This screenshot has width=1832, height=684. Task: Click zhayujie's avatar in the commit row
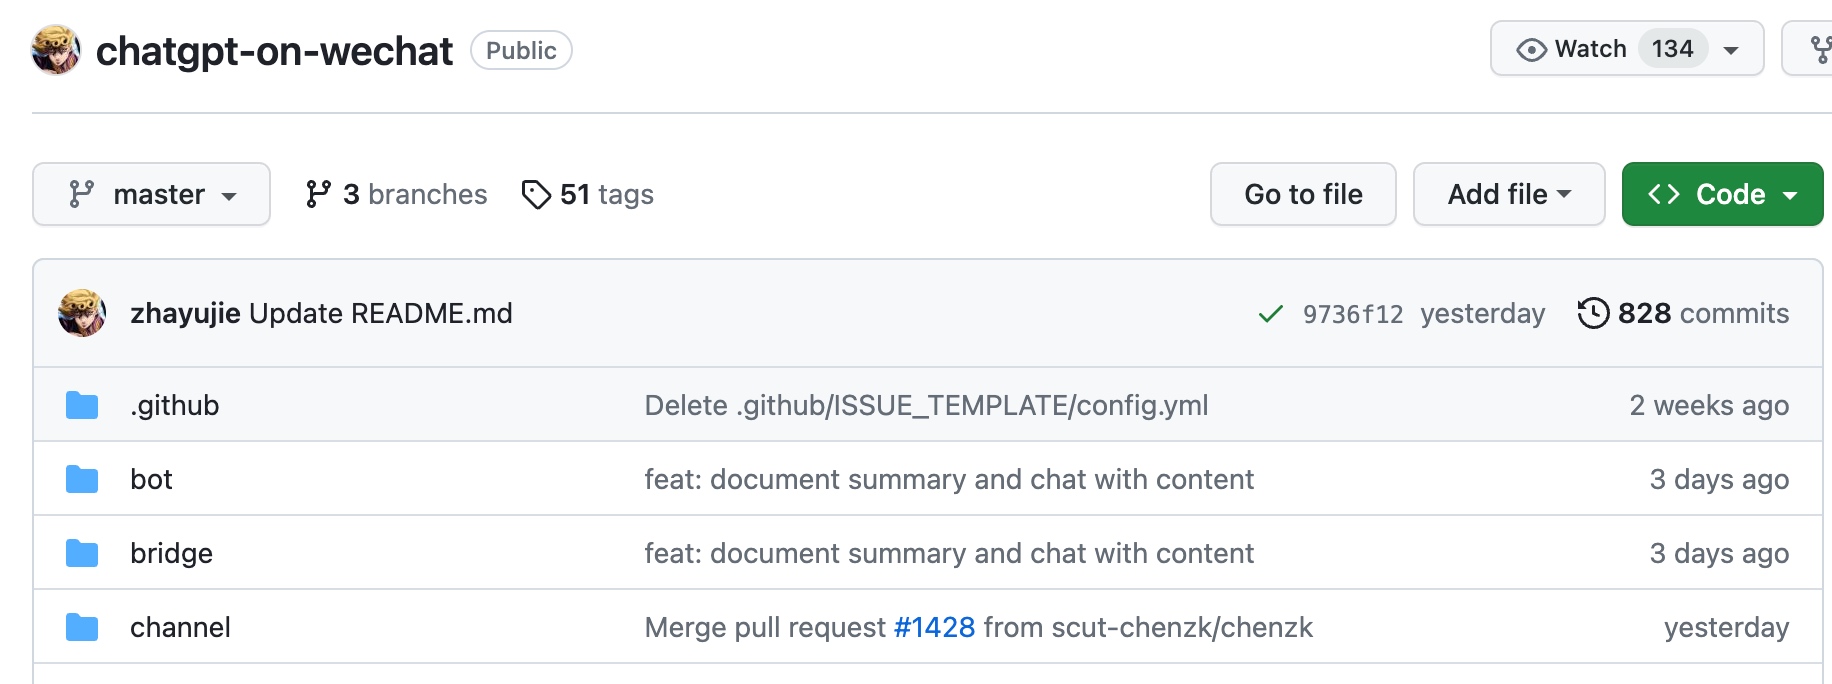click(x=82, y=313)
